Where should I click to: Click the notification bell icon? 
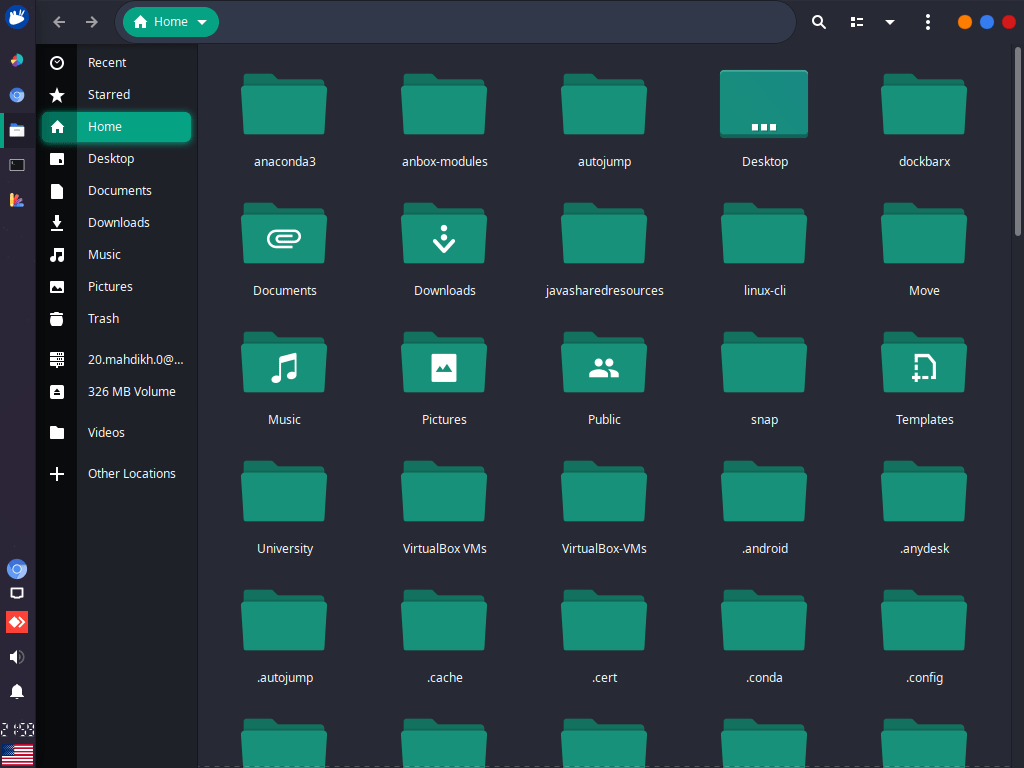[x=16, y=691]
